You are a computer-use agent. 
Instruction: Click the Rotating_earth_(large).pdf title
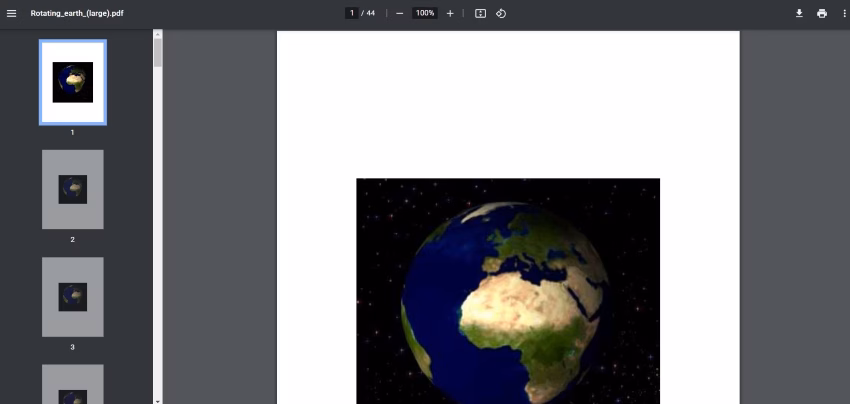pos(77,14)
